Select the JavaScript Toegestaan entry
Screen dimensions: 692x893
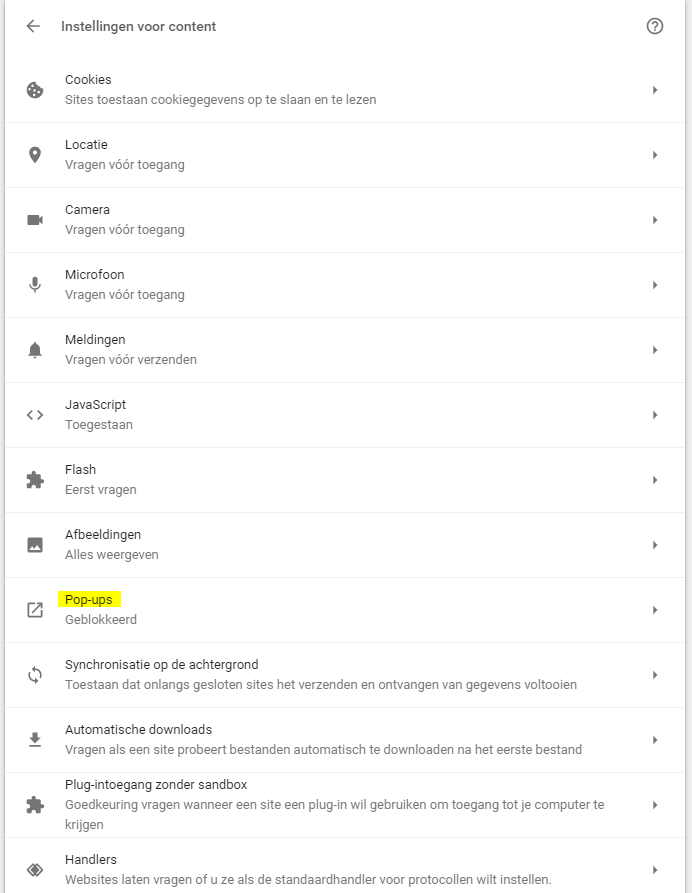coord(345,415)
